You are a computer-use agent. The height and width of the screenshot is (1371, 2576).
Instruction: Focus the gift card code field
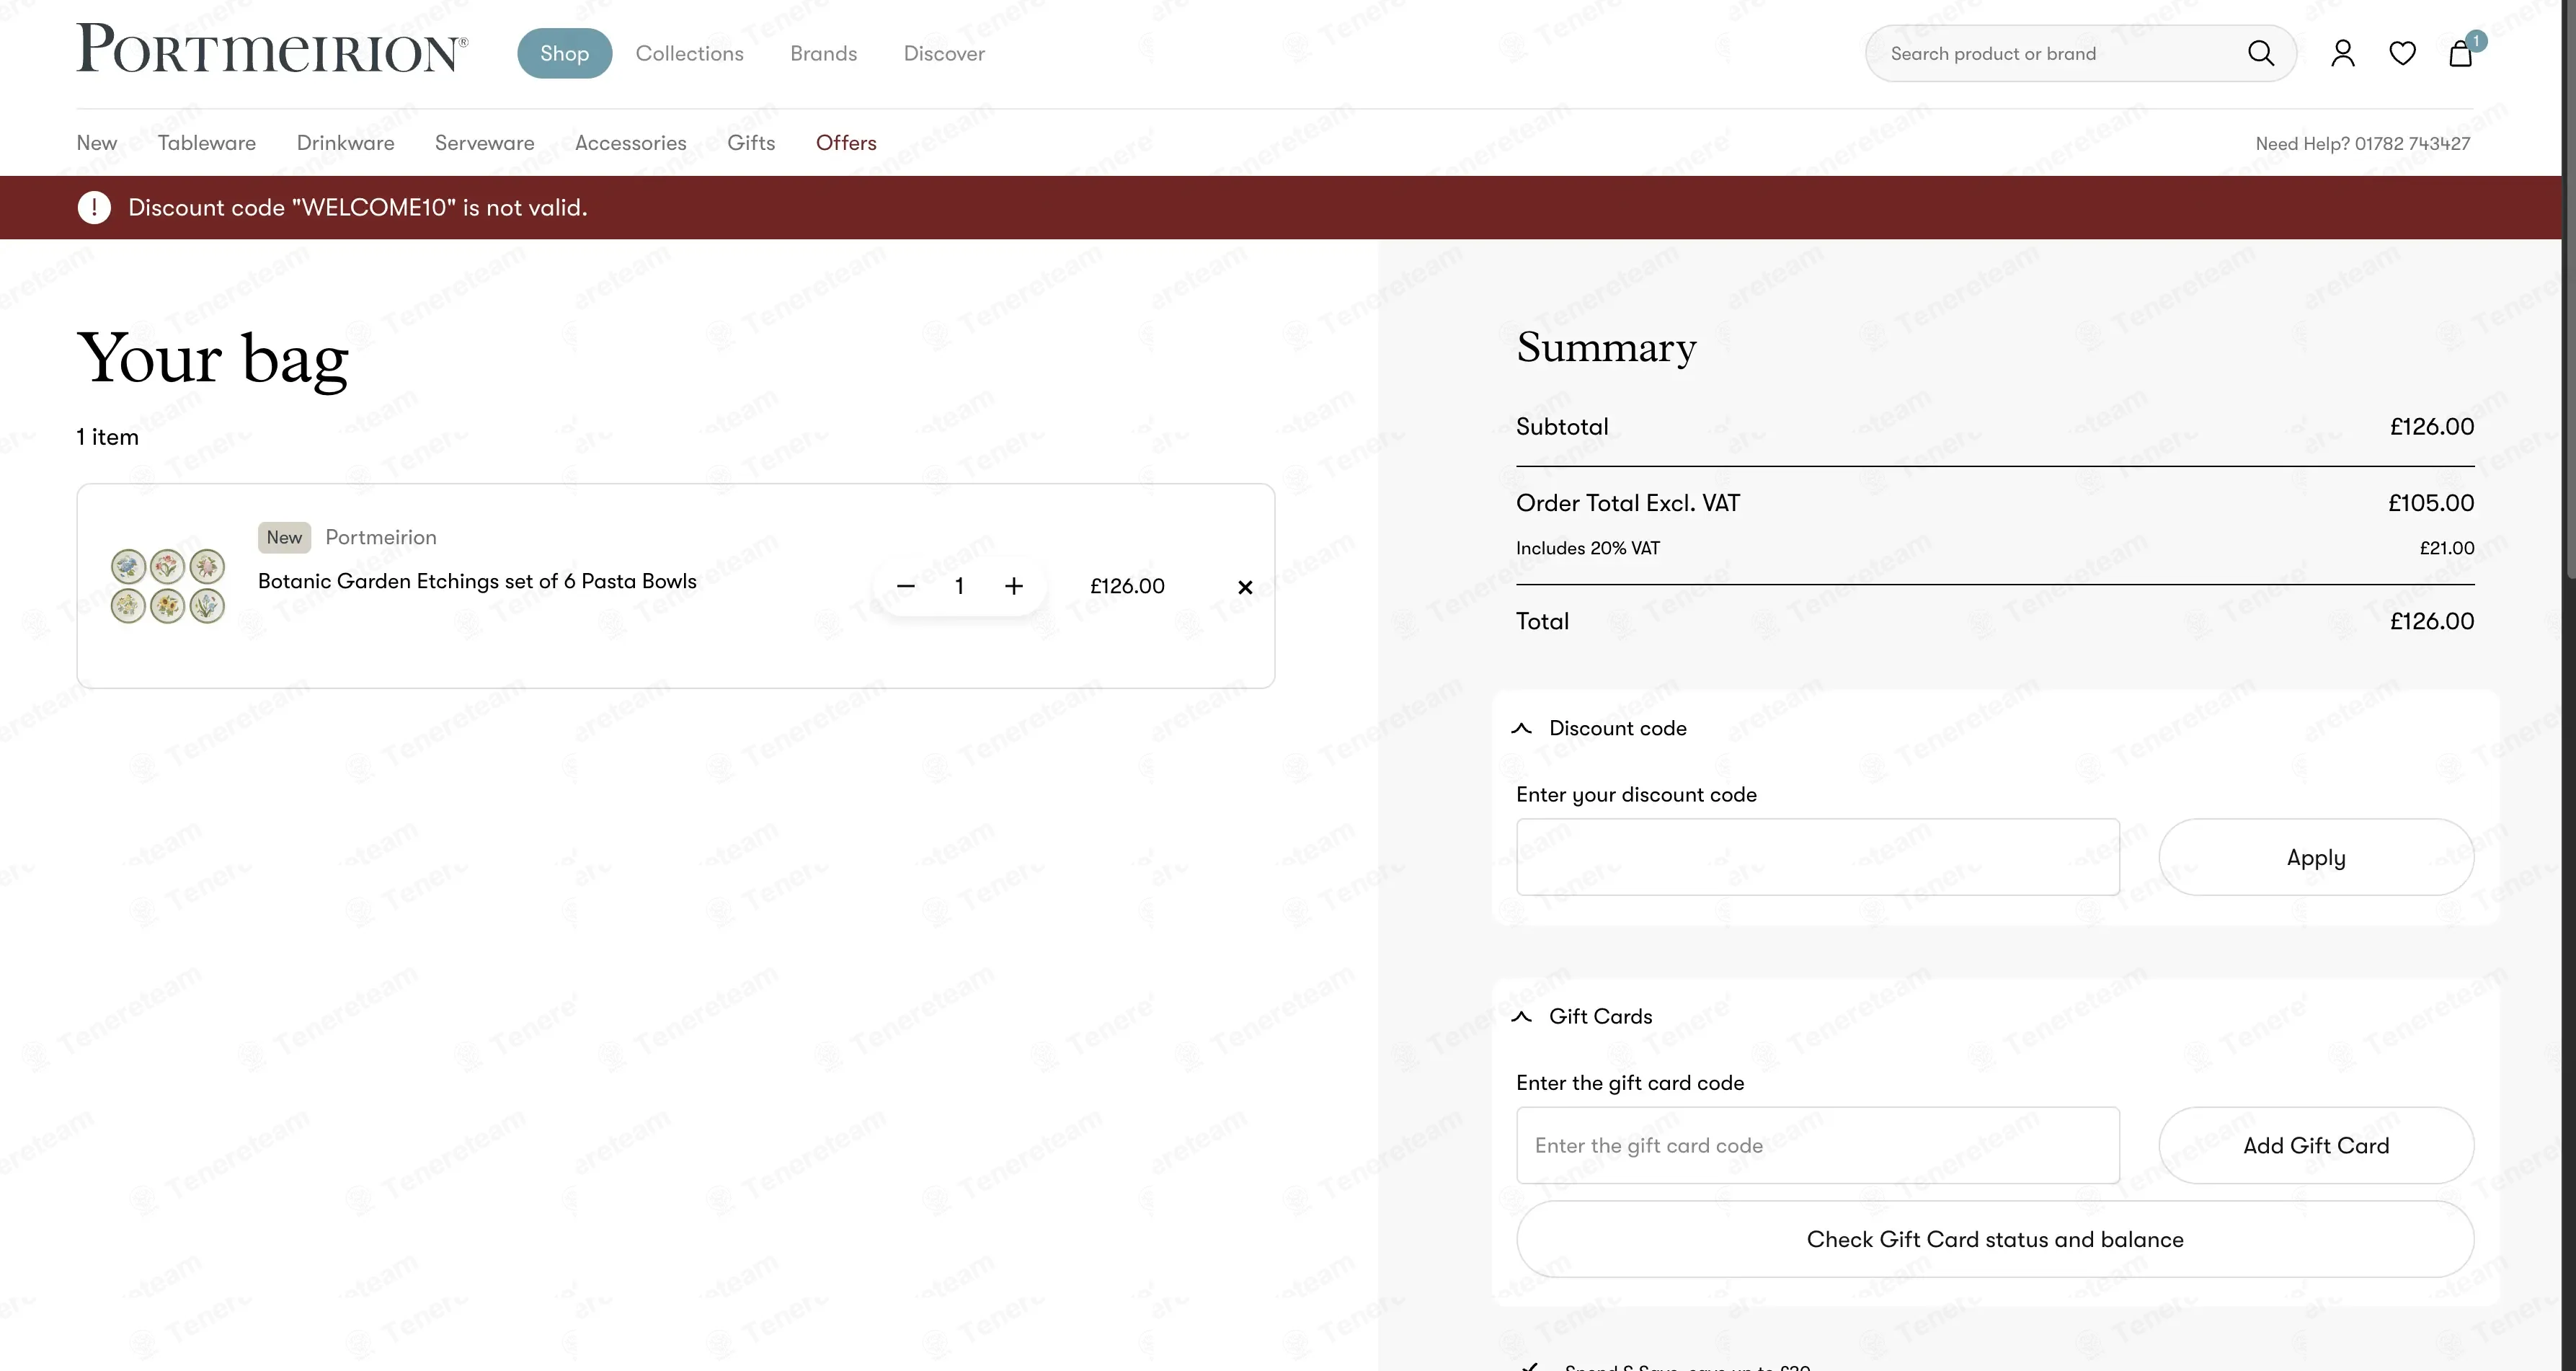point(1817,1145)
